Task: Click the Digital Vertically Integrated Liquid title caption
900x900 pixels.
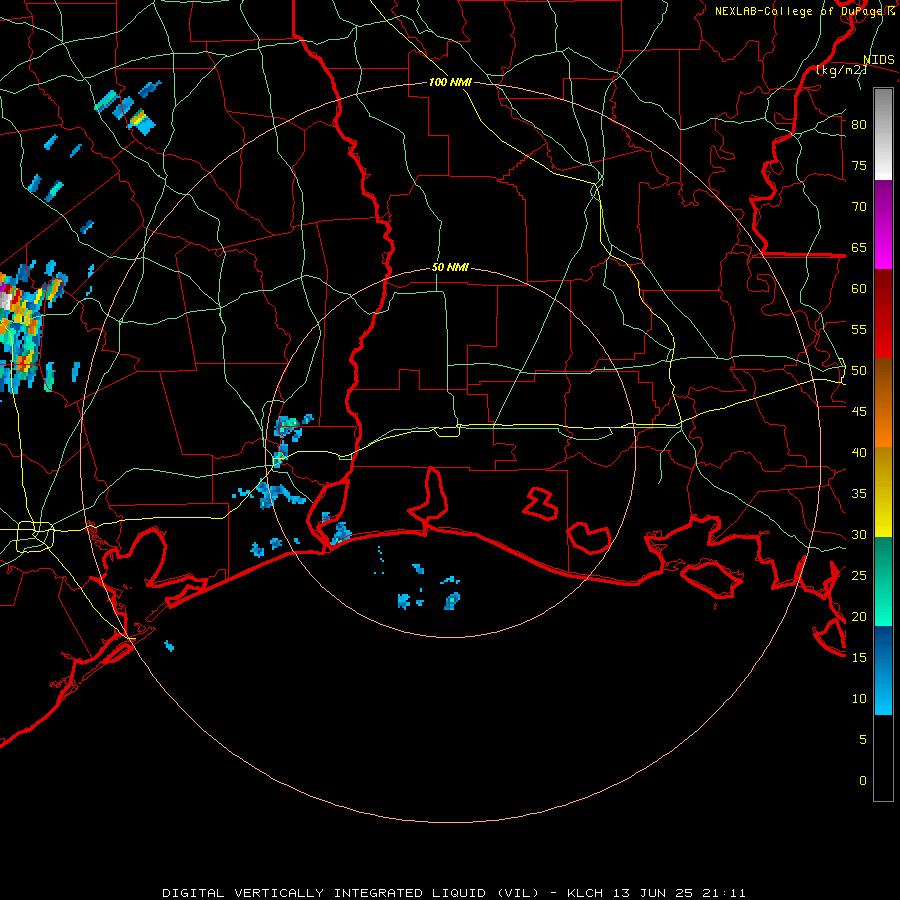Action: coord(454,893)
